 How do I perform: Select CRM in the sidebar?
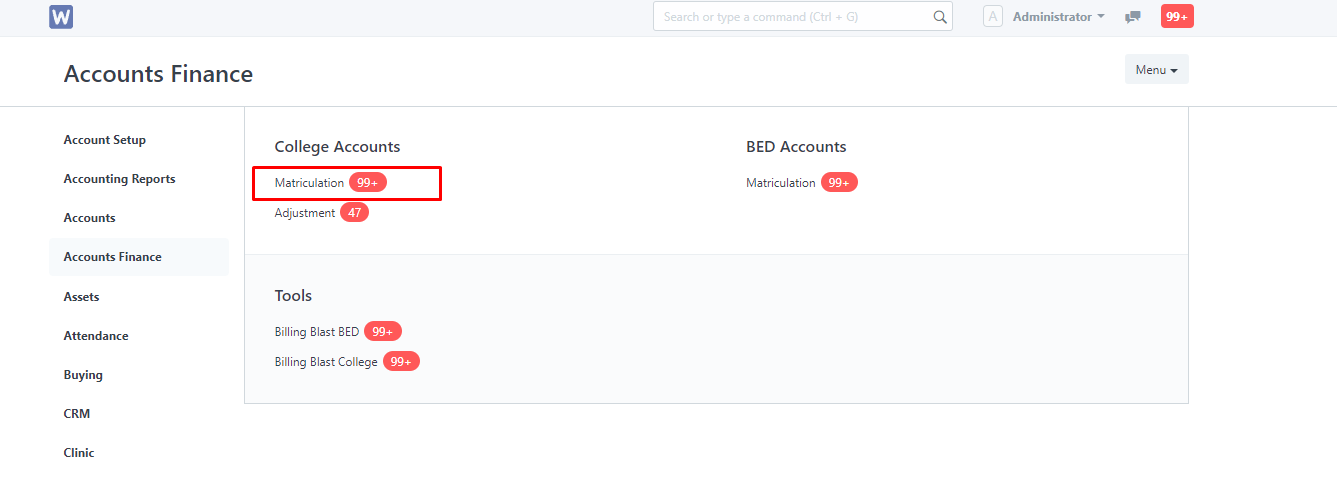point(77,414)
